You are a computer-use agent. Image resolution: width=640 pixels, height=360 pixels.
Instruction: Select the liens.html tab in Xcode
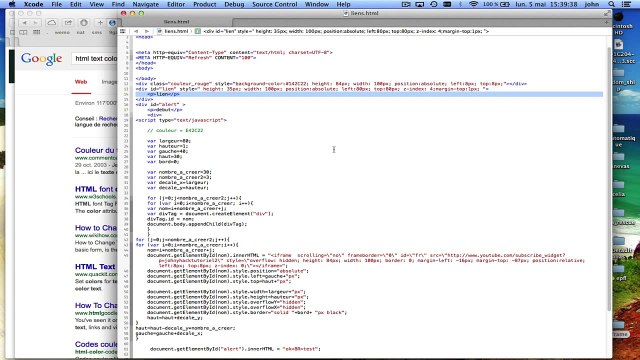pos(176,22)
